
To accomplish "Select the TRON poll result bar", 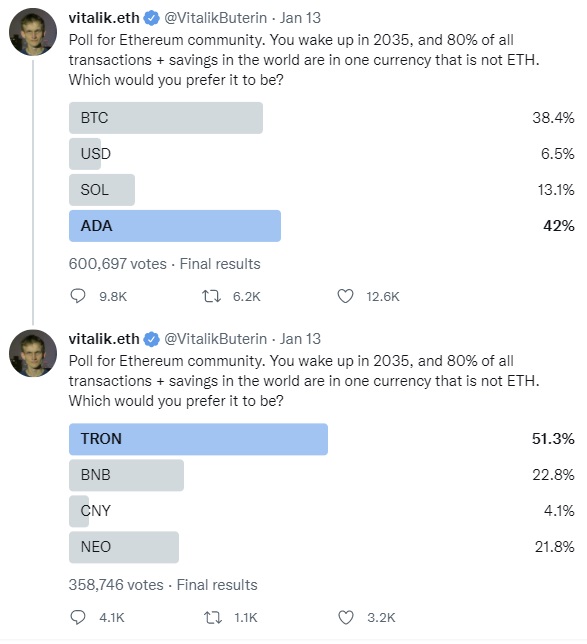I will [198, 439].
